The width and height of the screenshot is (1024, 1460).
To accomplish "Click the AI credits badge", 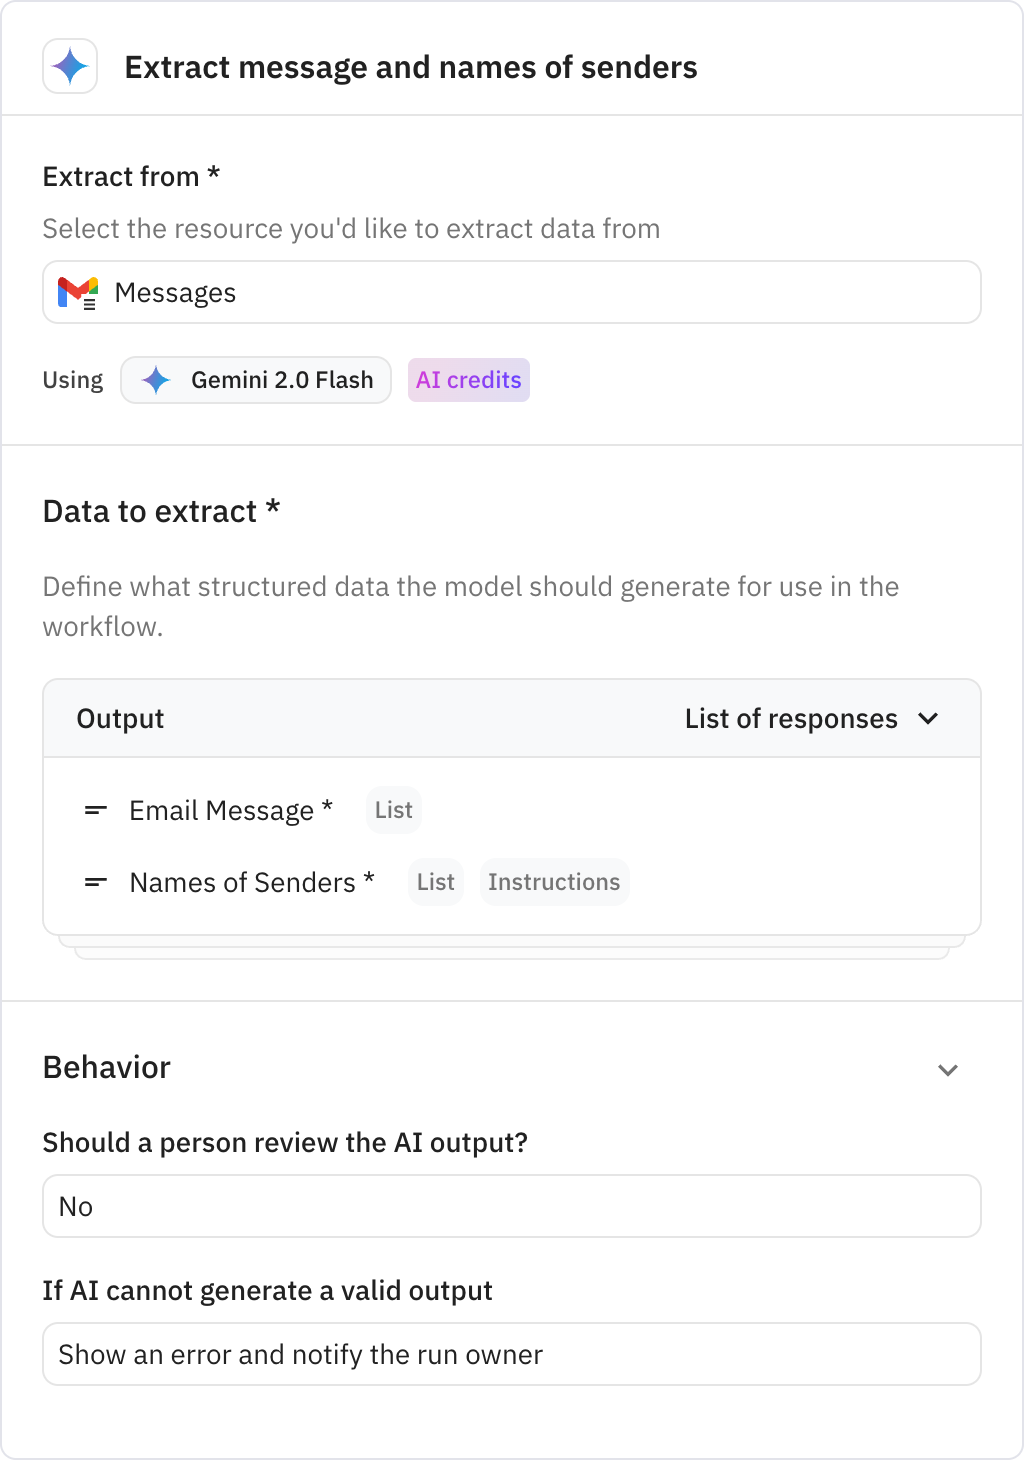I will click(x=468, y=380).
